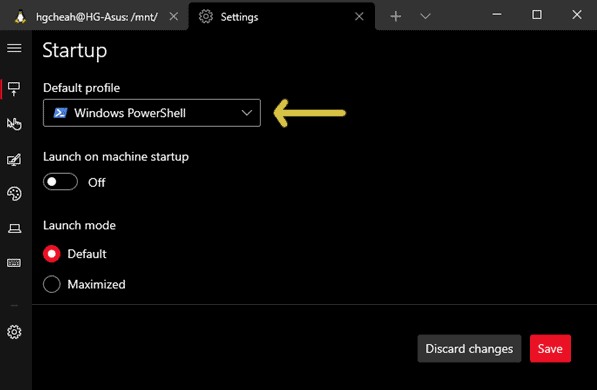597x390 pixels.
Task: Close the Windows Terminal window
Action: click(x=577, y=15)
